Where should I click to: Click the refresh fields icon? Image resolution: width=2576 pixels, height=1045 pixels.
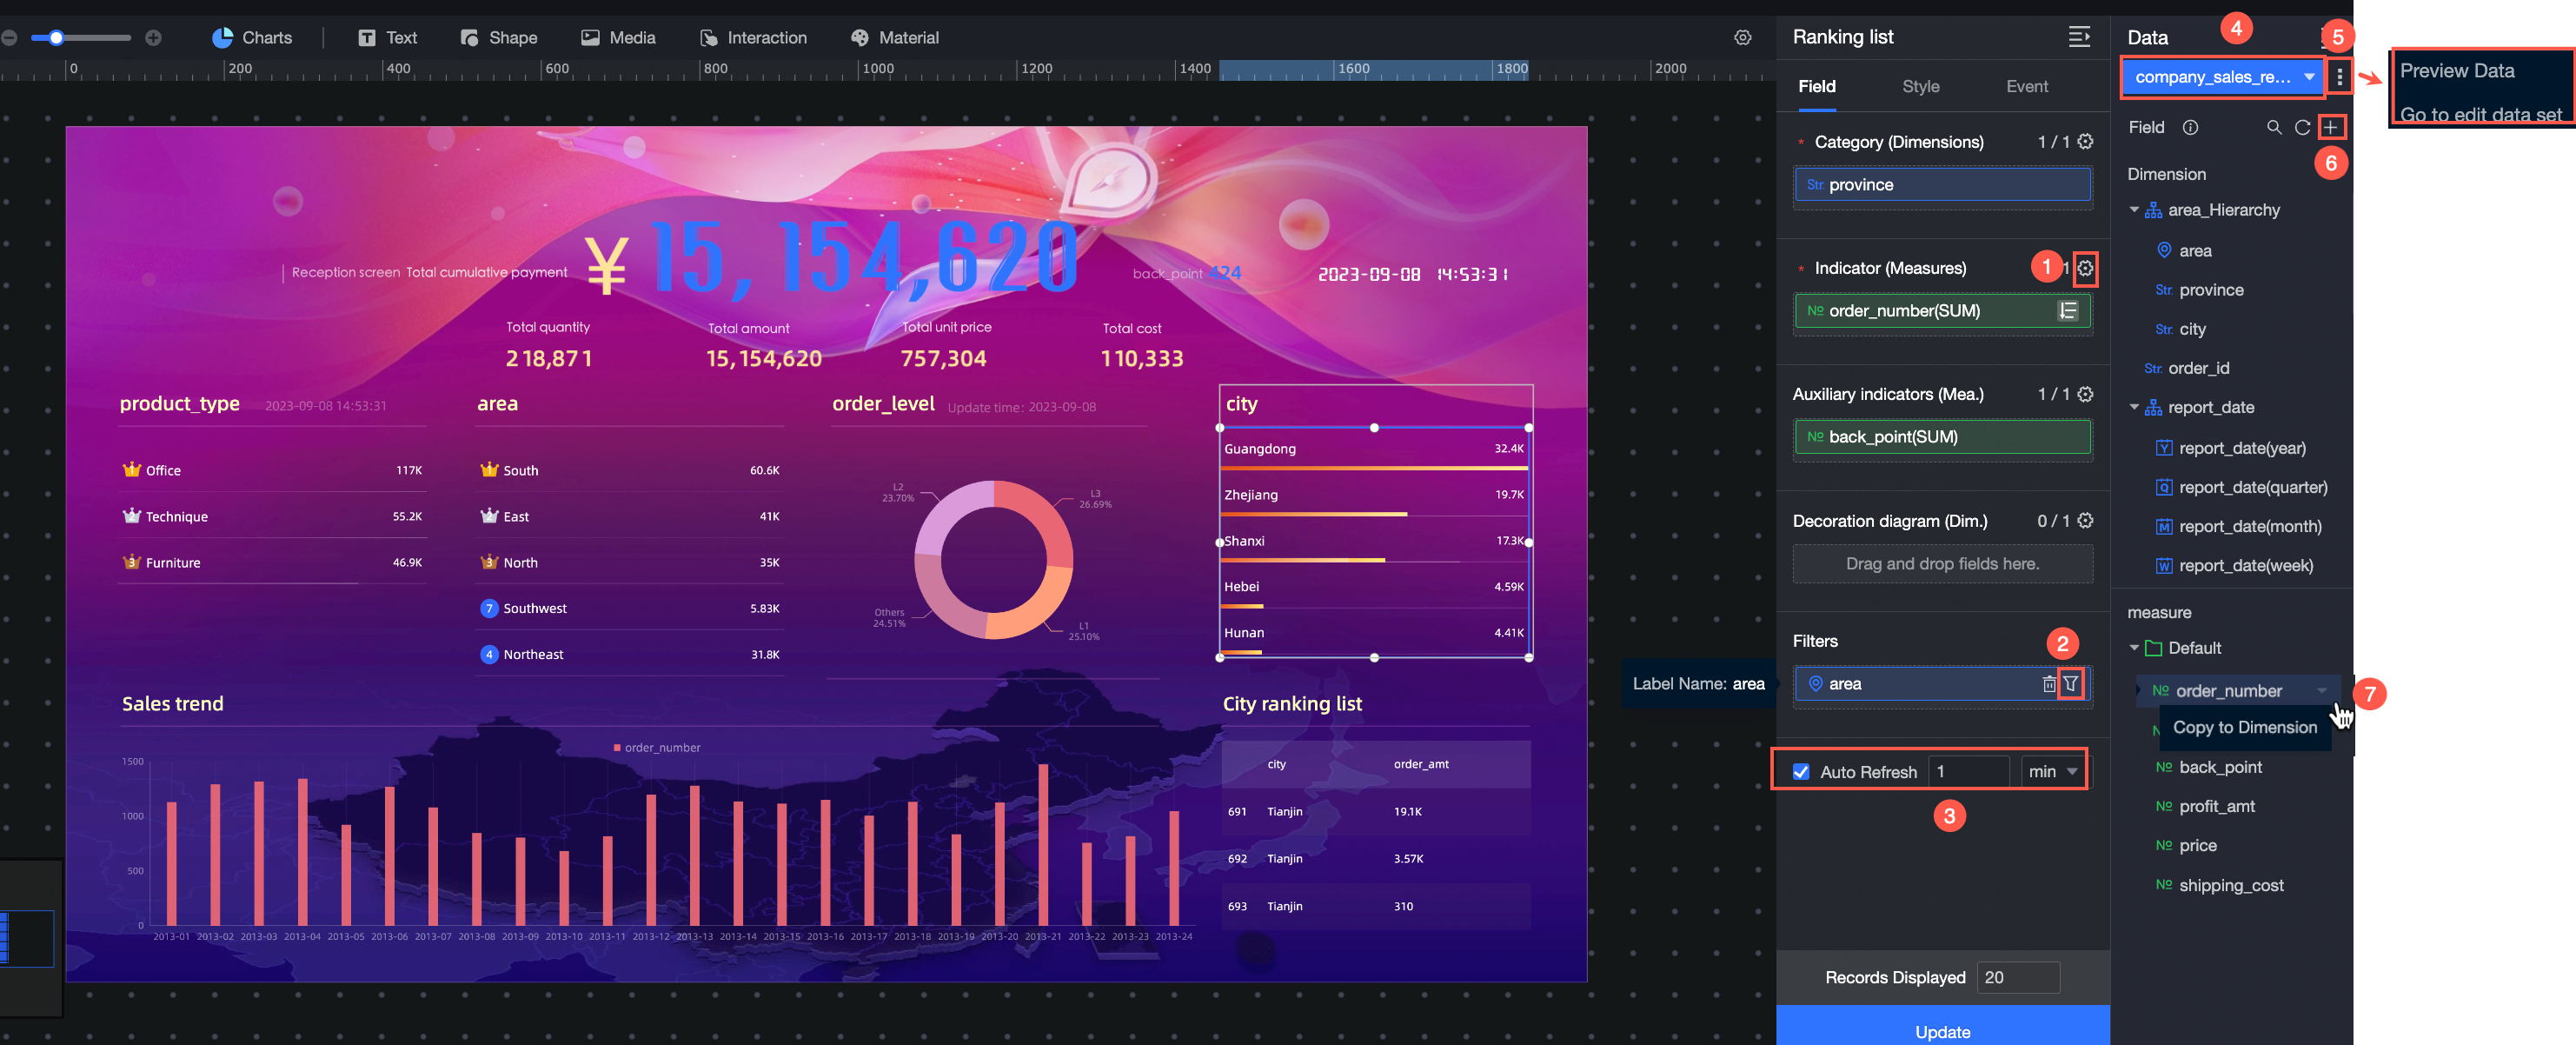(2301, 127)
